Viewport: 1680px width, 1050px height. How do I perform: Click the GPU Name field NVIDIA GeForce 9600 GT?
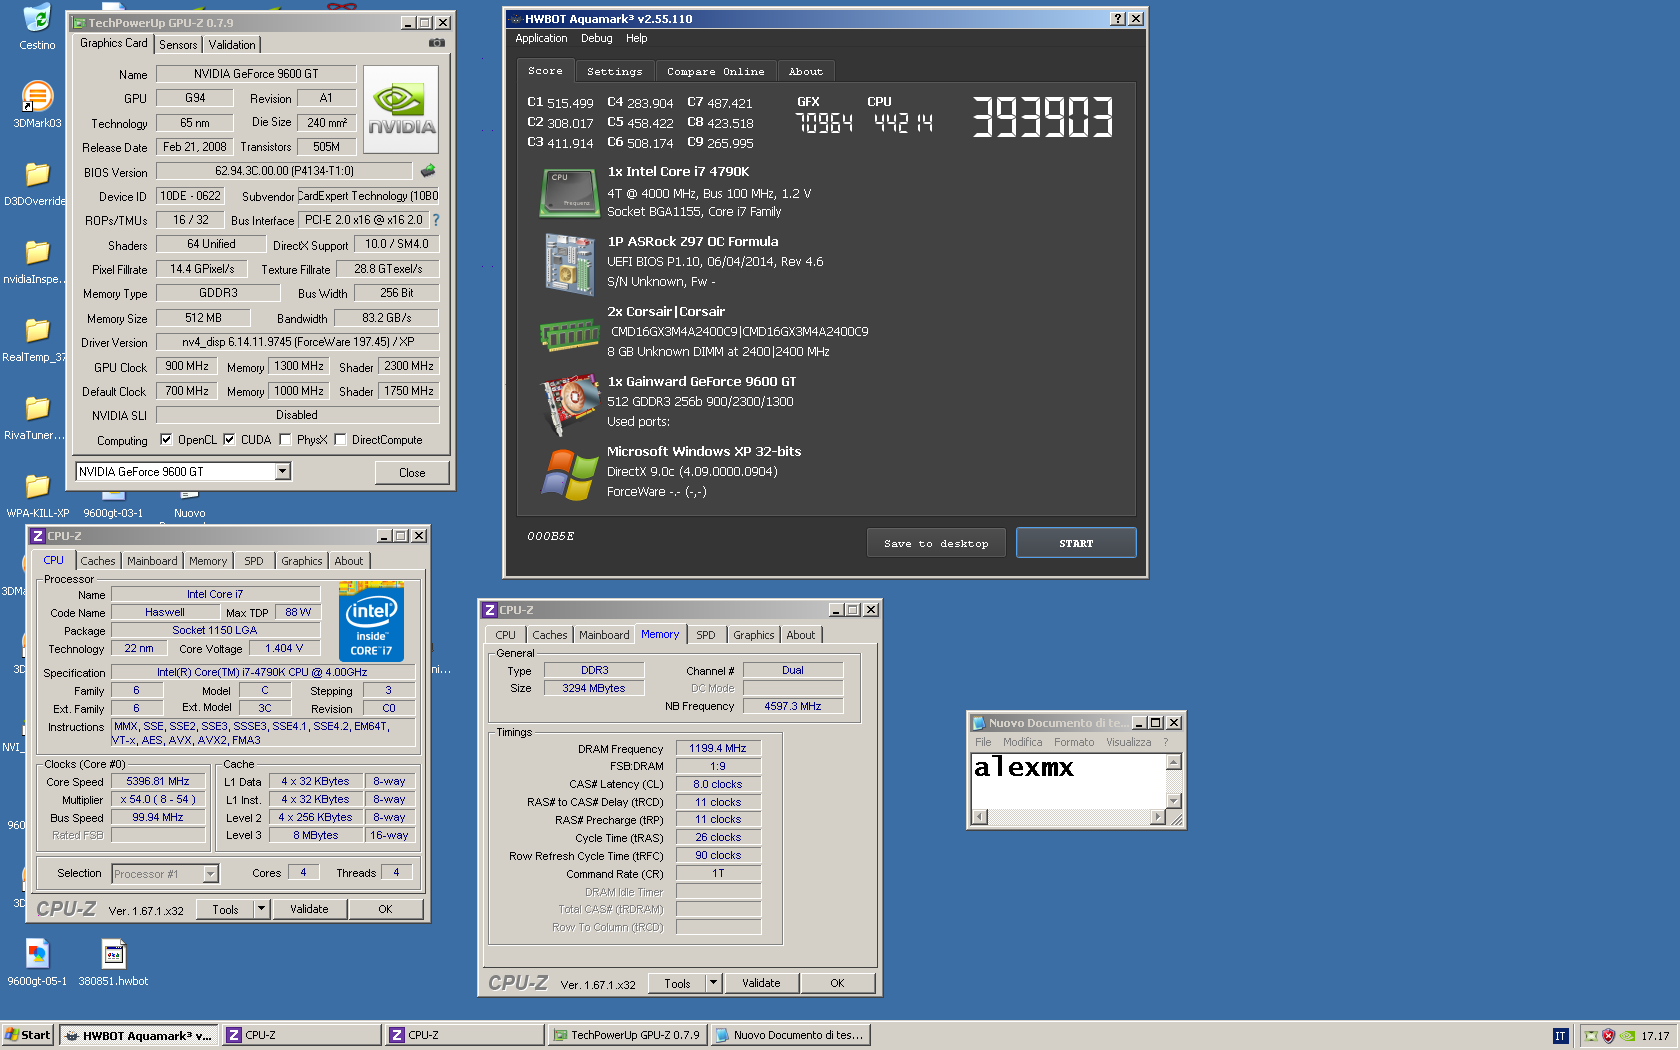point(256,74)
